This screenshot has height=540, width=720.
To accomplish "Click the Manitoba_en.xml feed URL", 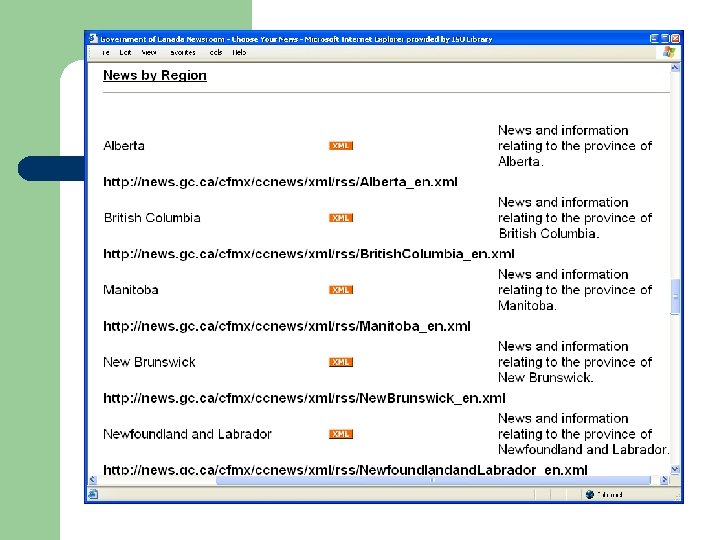I will tap(287, 326).
